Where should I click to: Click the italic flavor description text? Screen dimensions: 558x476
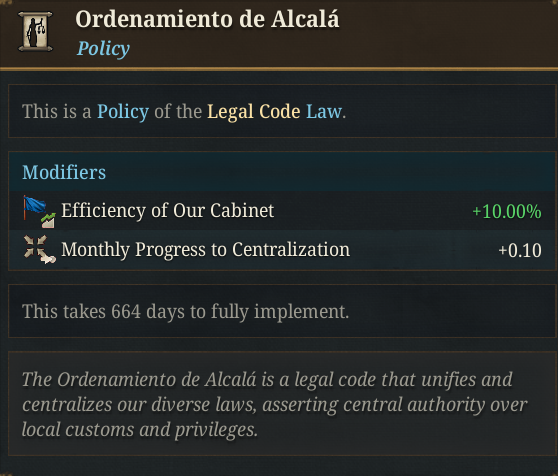(x=274, y=404)
